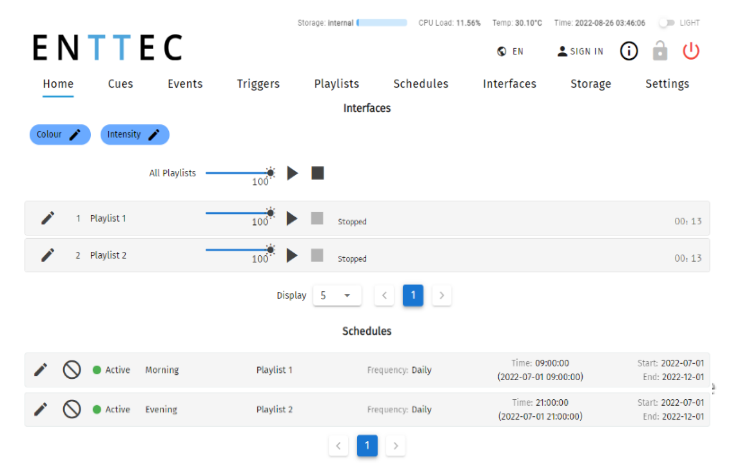Screen dimensions: 731x476
Task: Adjust Playlist 1 intensity slider
Action: 240,213
